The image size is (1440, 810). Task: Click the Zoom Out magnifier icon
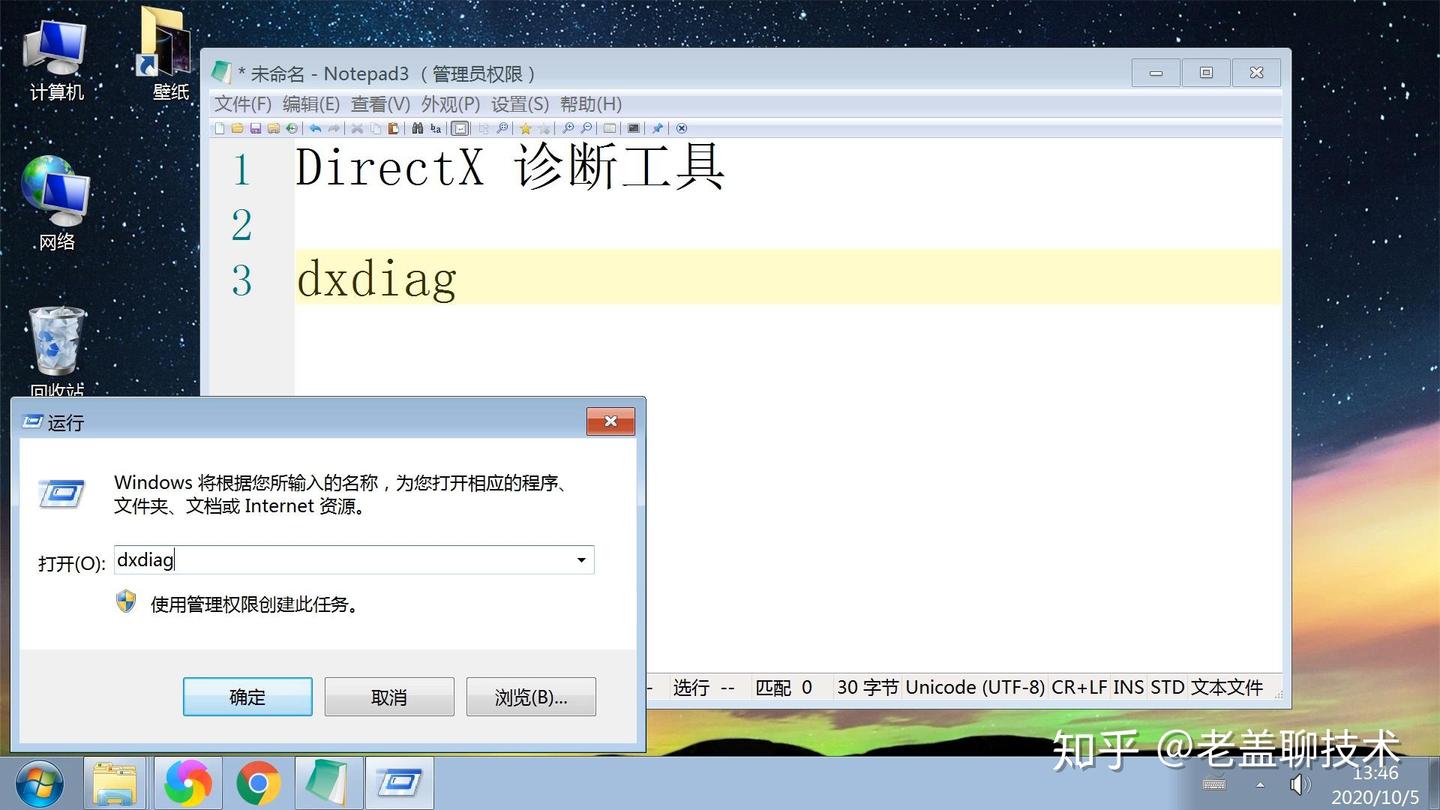(585, 128)
